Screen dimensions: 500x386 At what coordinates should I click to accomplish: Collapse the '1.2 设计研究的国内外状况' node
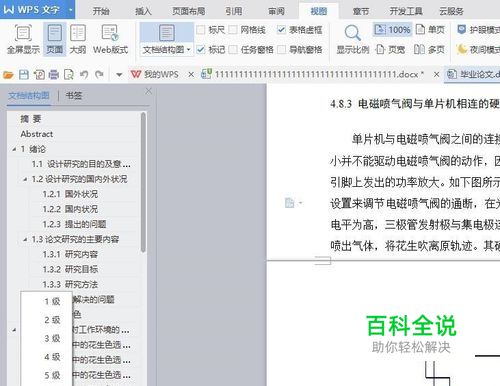pos(25,179)
